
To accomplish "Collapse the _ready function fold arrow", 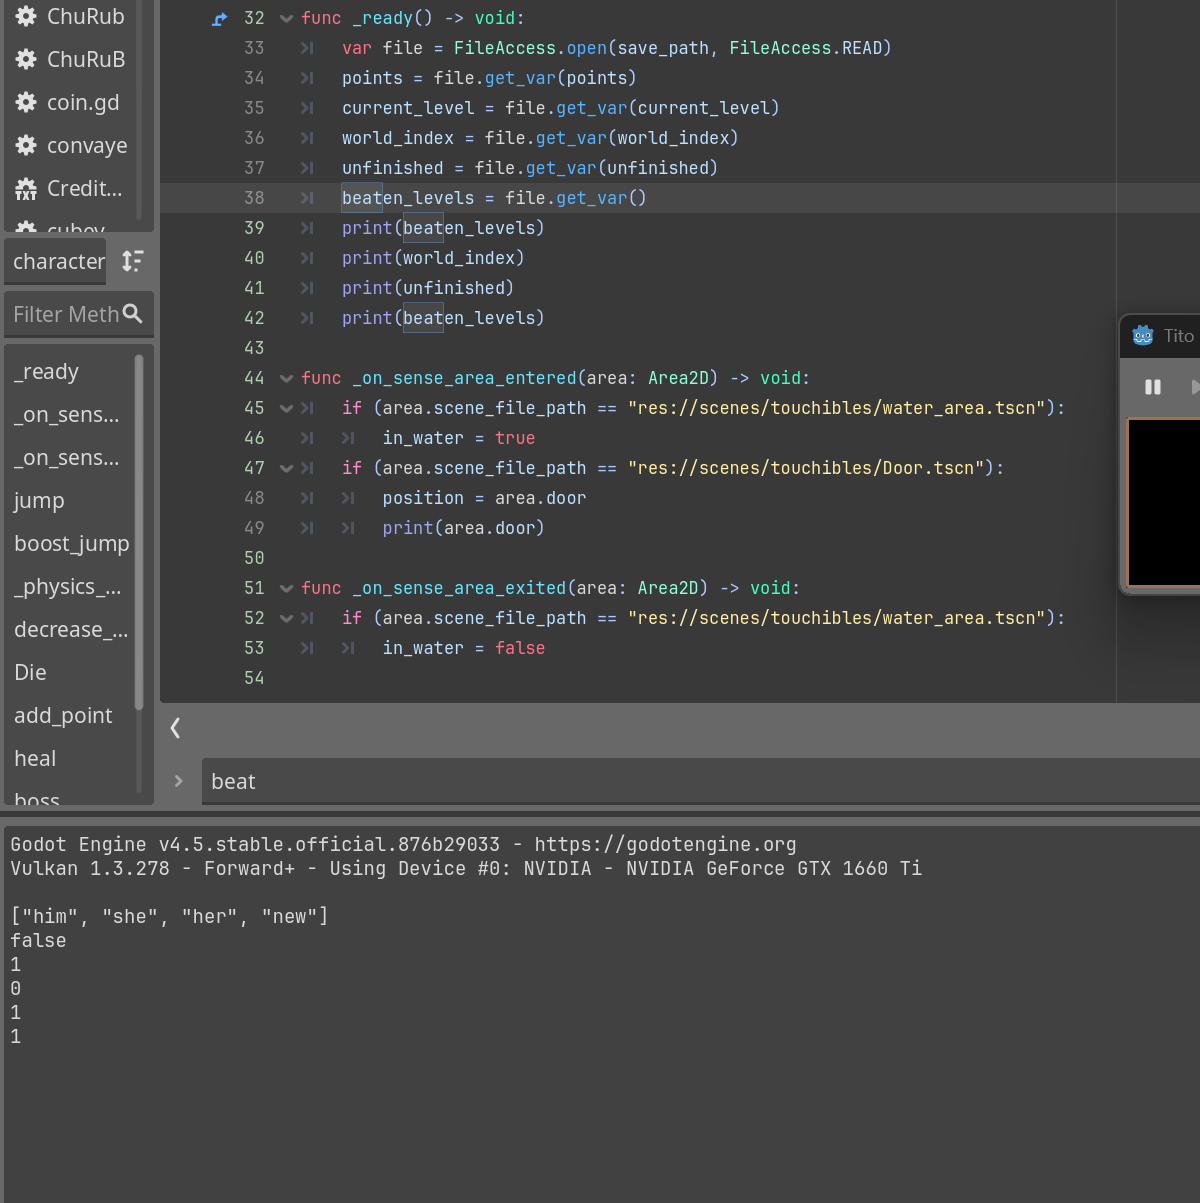I will point(287,19).
